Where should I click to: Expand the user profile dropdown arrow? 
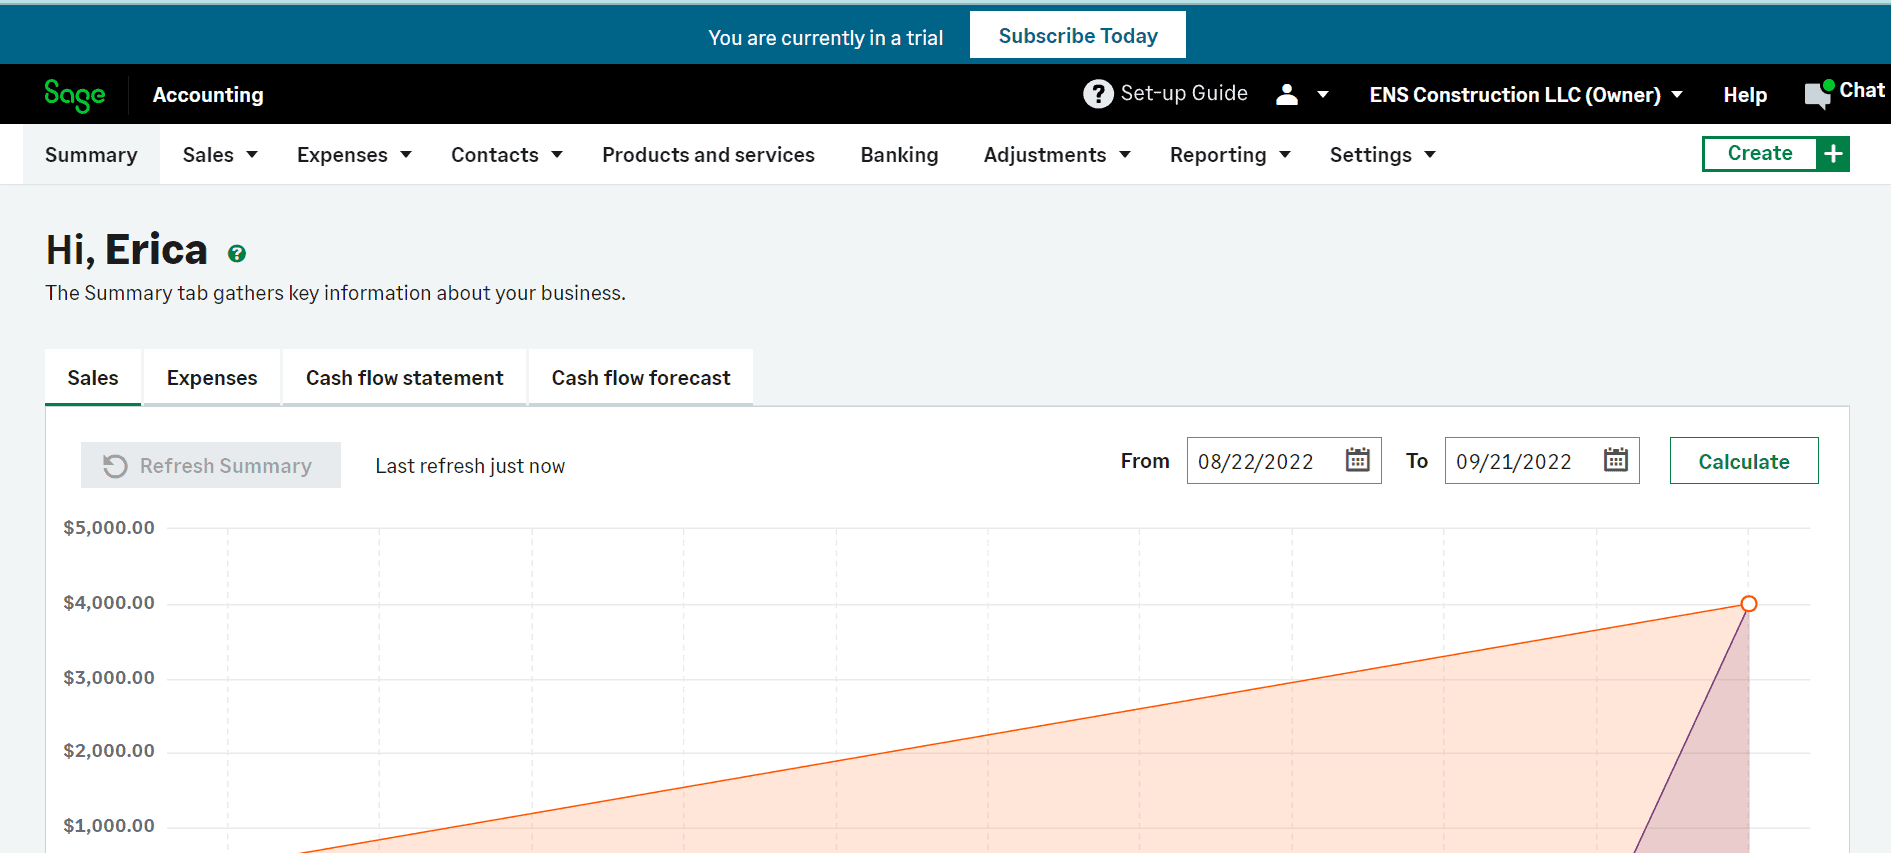point(1323,95)
